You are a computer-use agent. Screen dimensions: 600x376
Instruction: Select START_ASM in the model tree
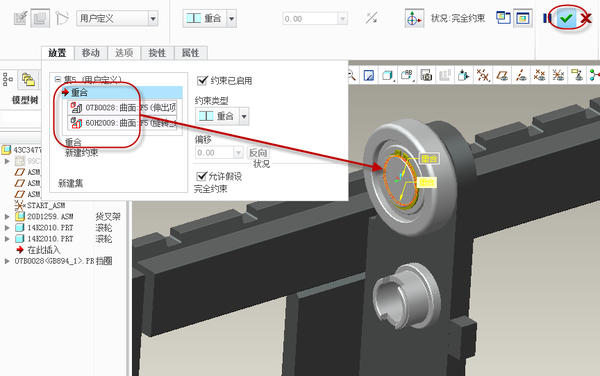40,205
